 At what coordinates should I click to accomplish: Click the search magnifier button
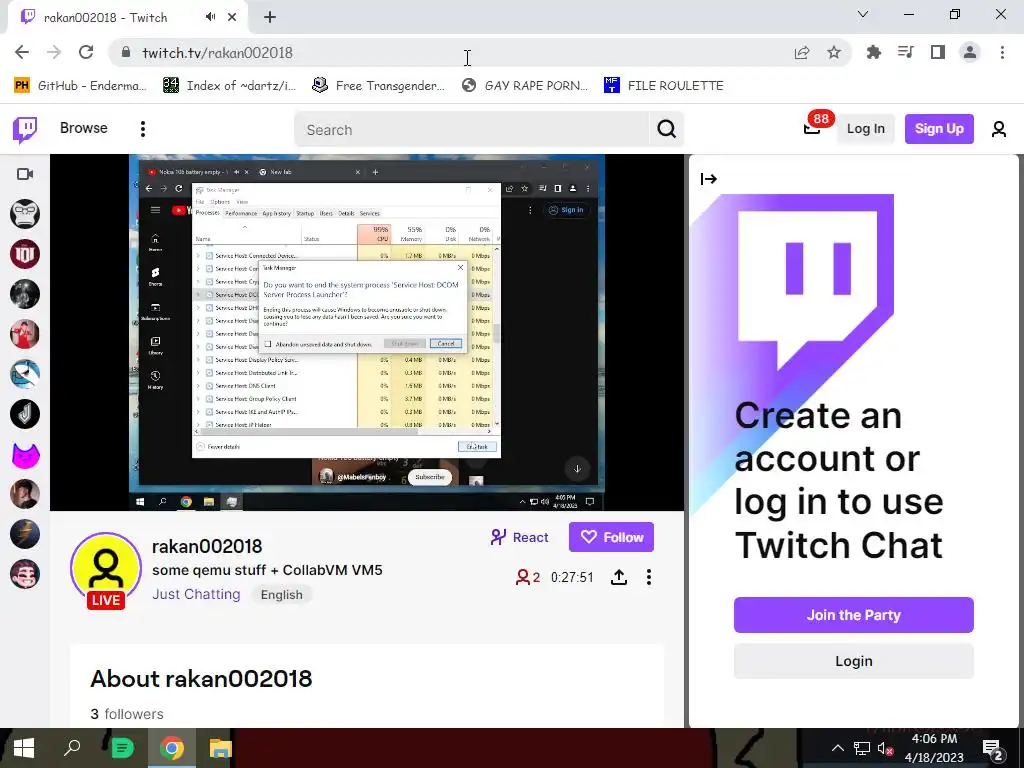[666, 129]
